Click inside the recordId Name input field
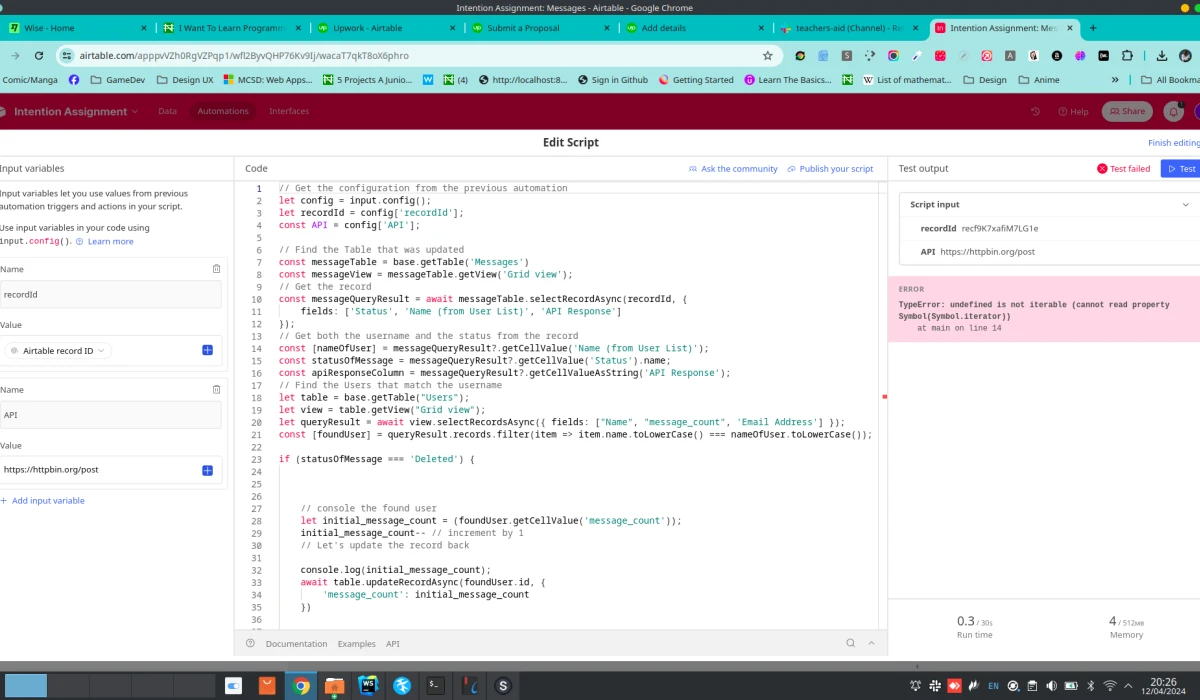The height and width of the screenshot is (700, 1200). click(x=110, y=293)
